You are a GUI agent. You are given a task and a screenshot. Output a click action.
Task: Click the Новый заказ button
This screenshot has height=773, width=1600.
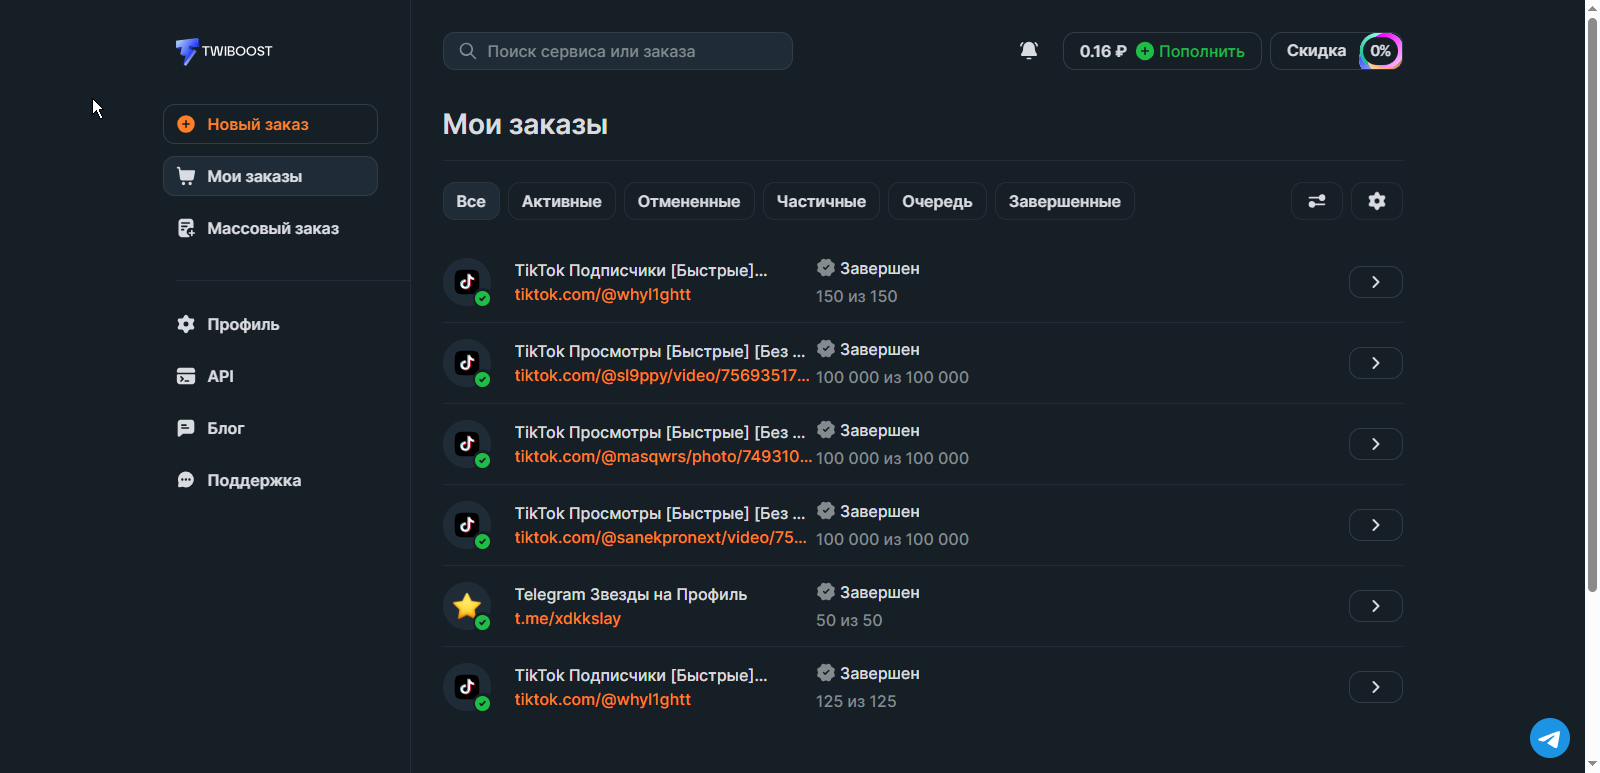[270, 124]
